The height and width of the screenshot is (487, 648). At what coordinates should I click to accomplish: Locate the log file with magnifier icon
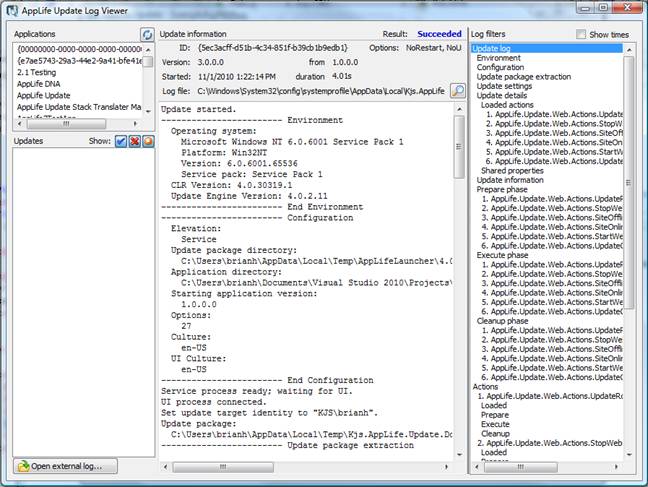click(457, 91)
